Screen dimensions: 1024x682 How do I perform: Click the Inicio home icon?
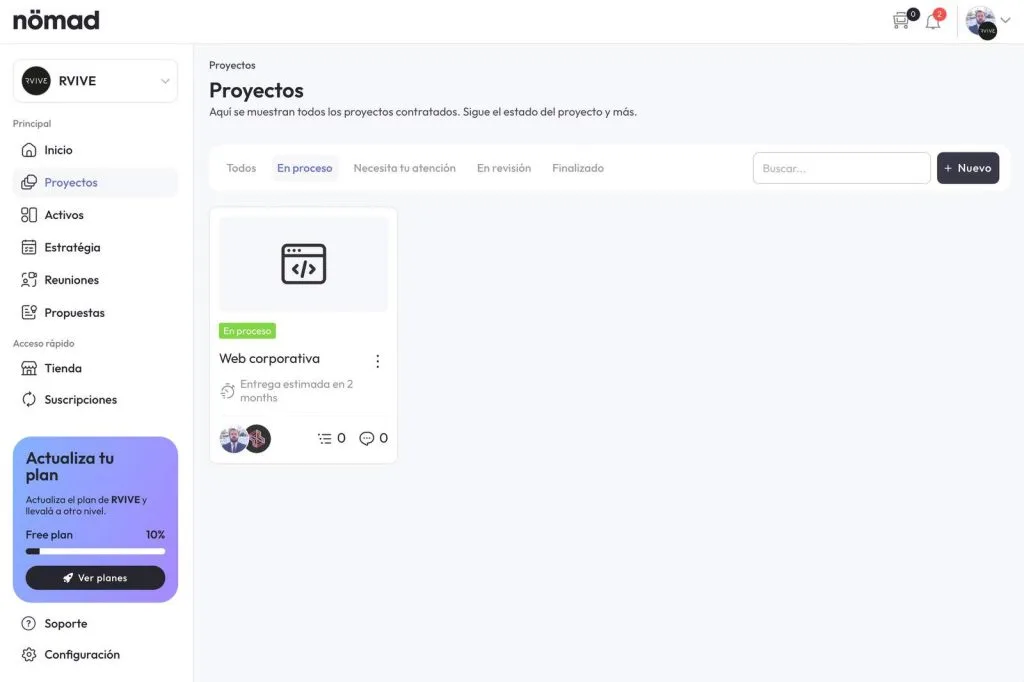29,150
